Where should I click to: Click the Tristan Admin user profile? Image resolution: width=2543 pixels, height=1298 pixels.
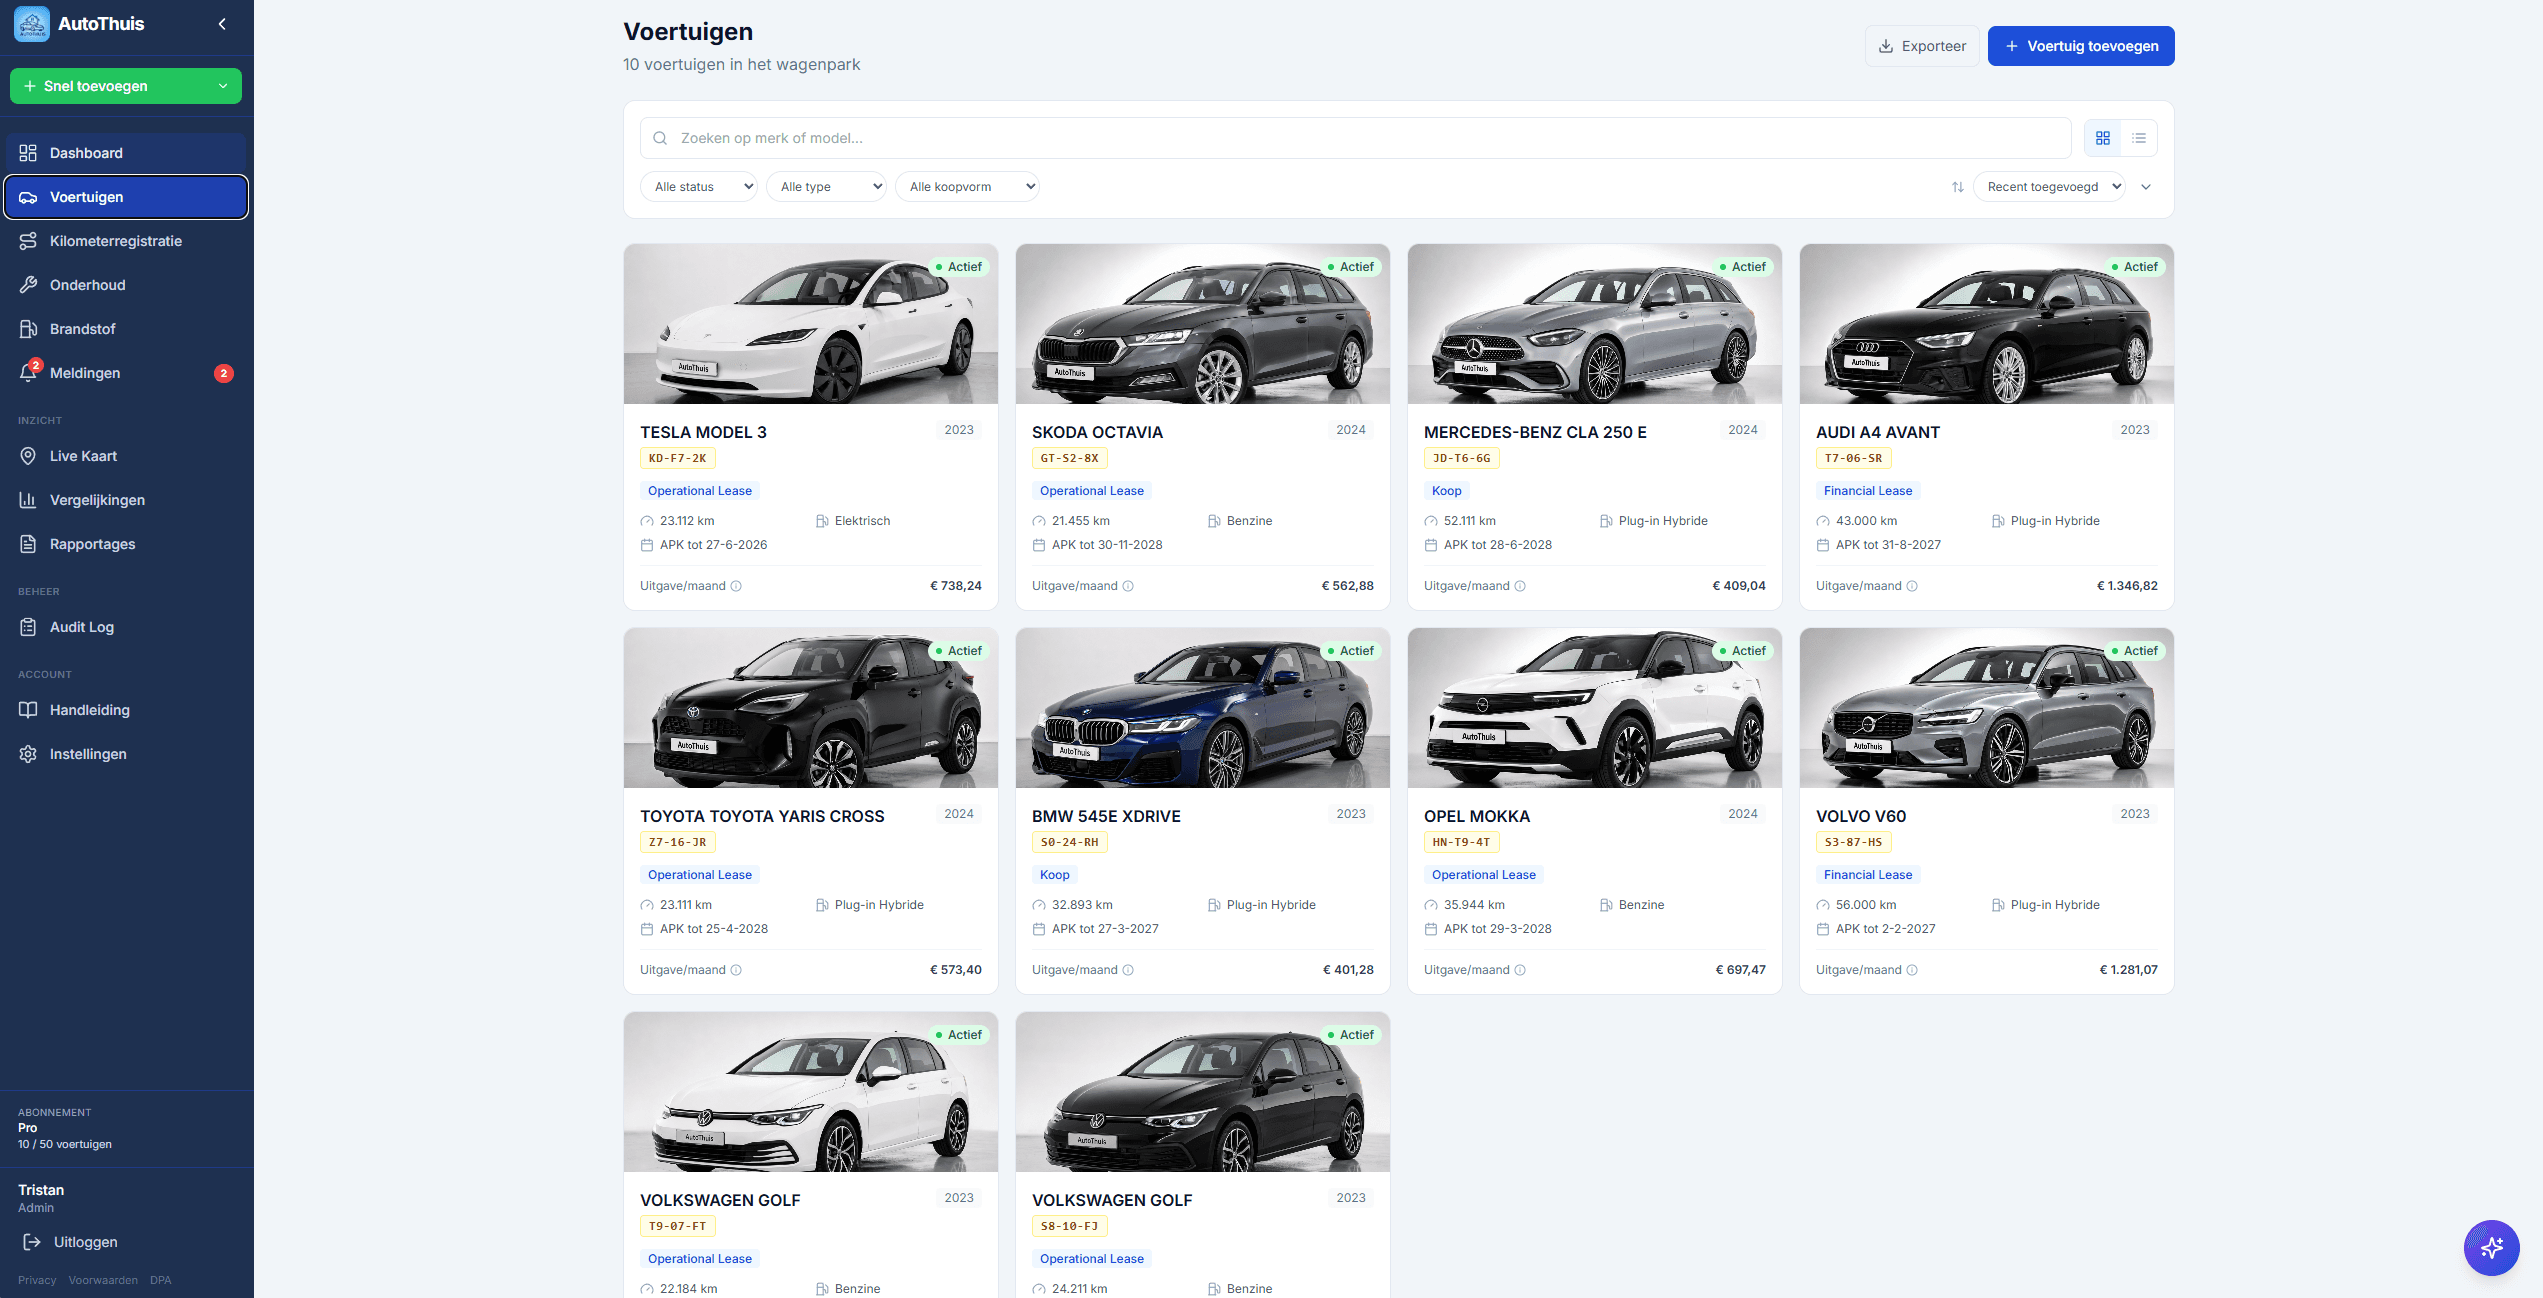[41, 1198]
